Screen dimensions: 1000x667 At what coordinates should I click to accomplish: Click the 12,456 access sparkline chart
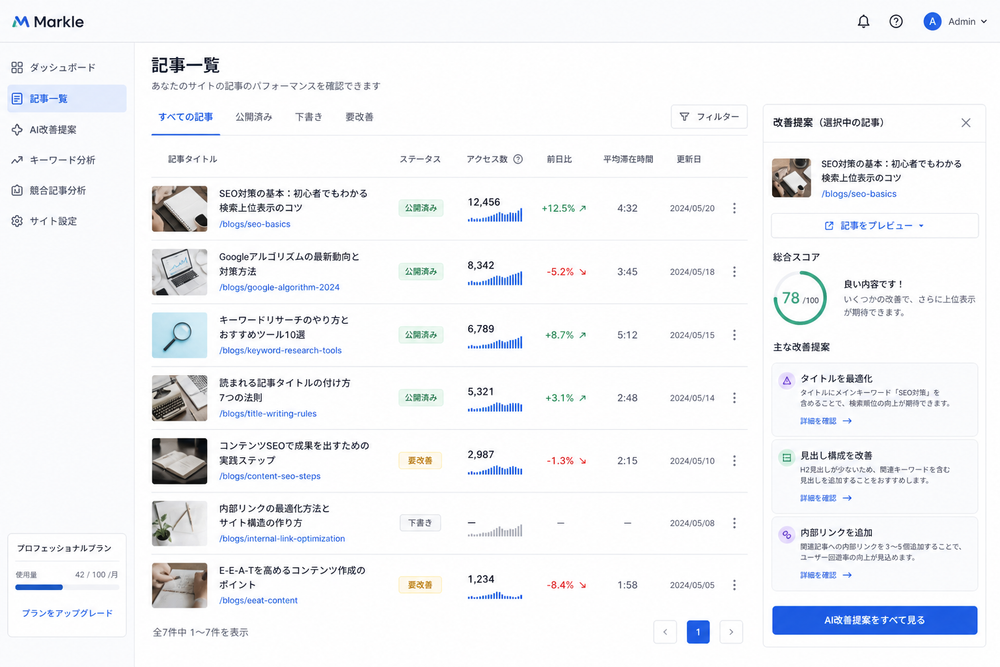tap(495, 216)
